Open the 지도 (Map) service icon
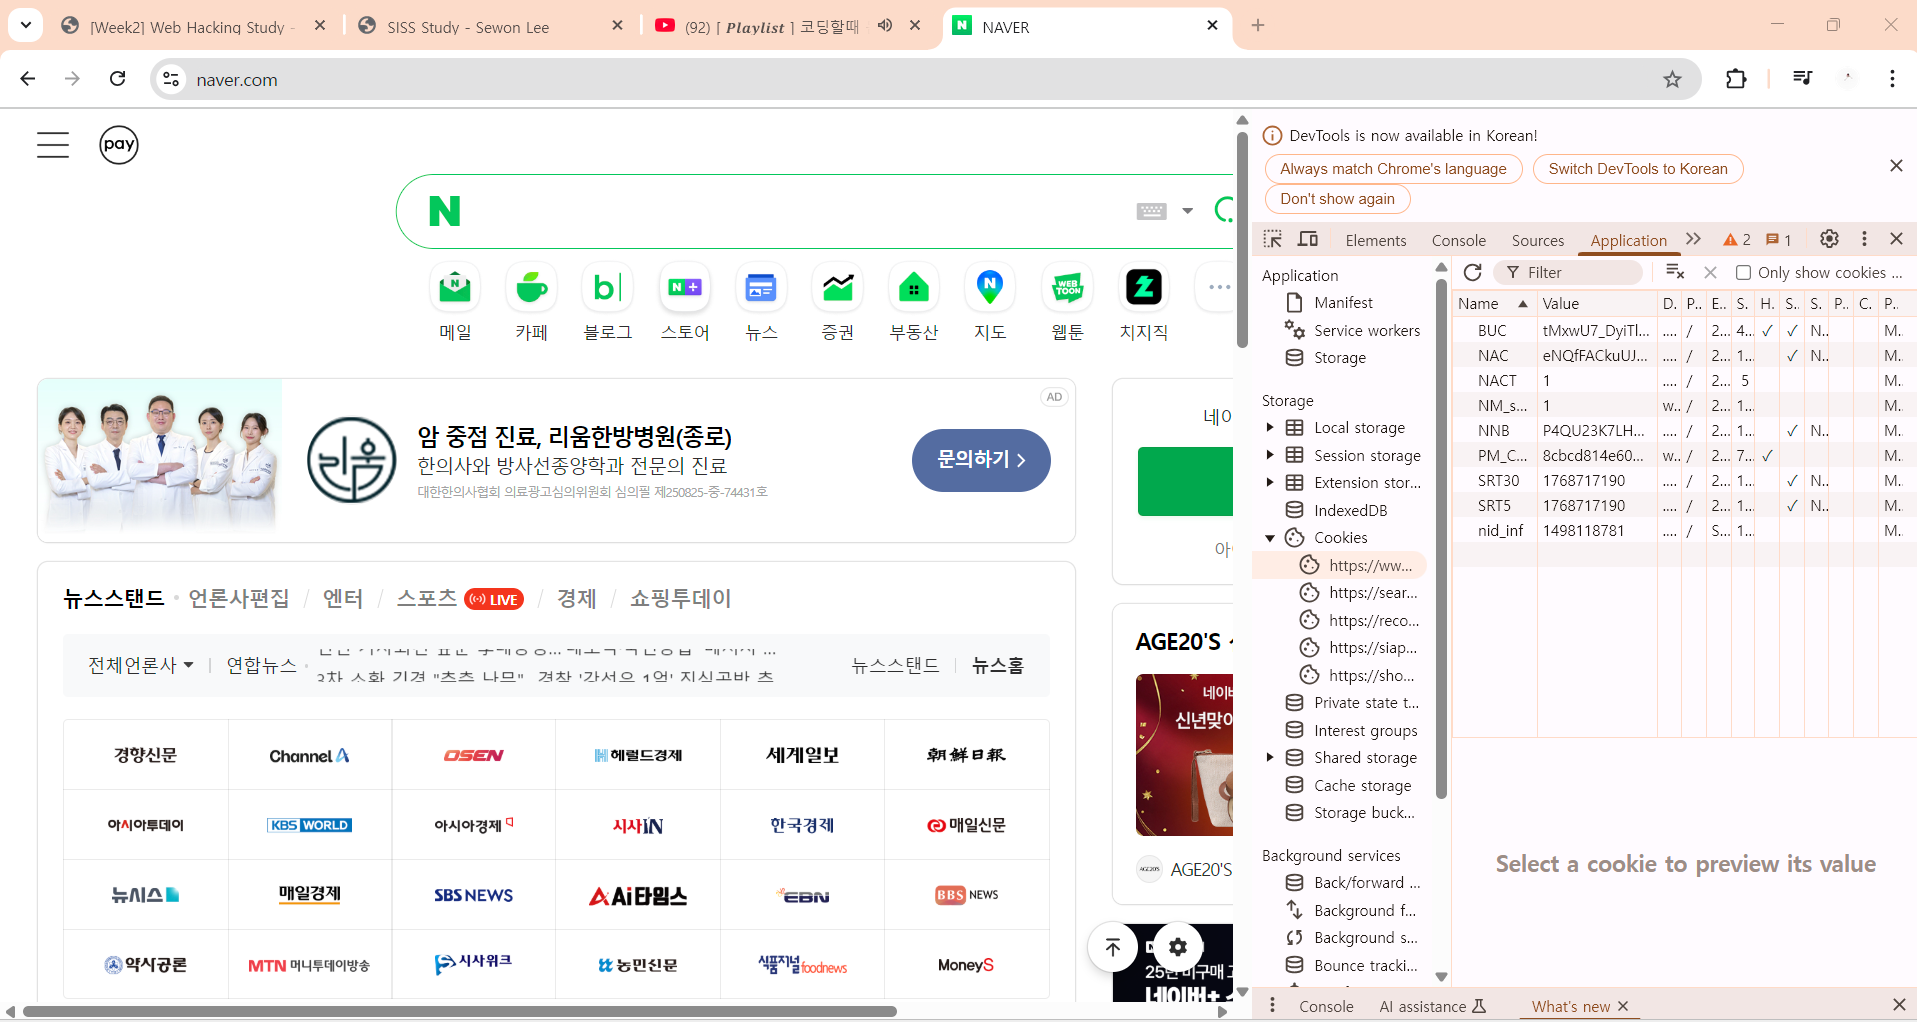1917x1022 pixels. [989, 287]
